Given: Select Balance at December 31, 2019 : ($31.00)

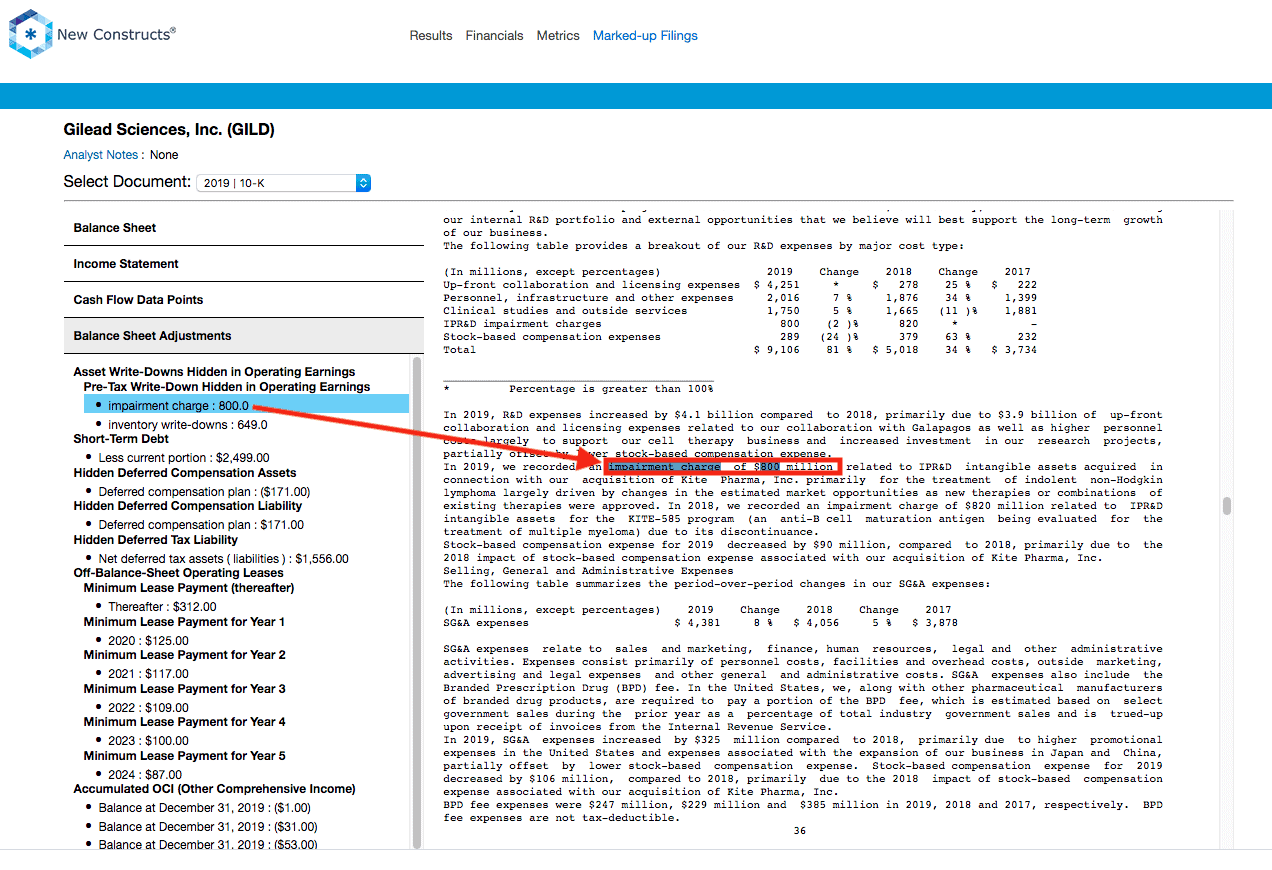Looking at the screenshot, I should 208,827.
